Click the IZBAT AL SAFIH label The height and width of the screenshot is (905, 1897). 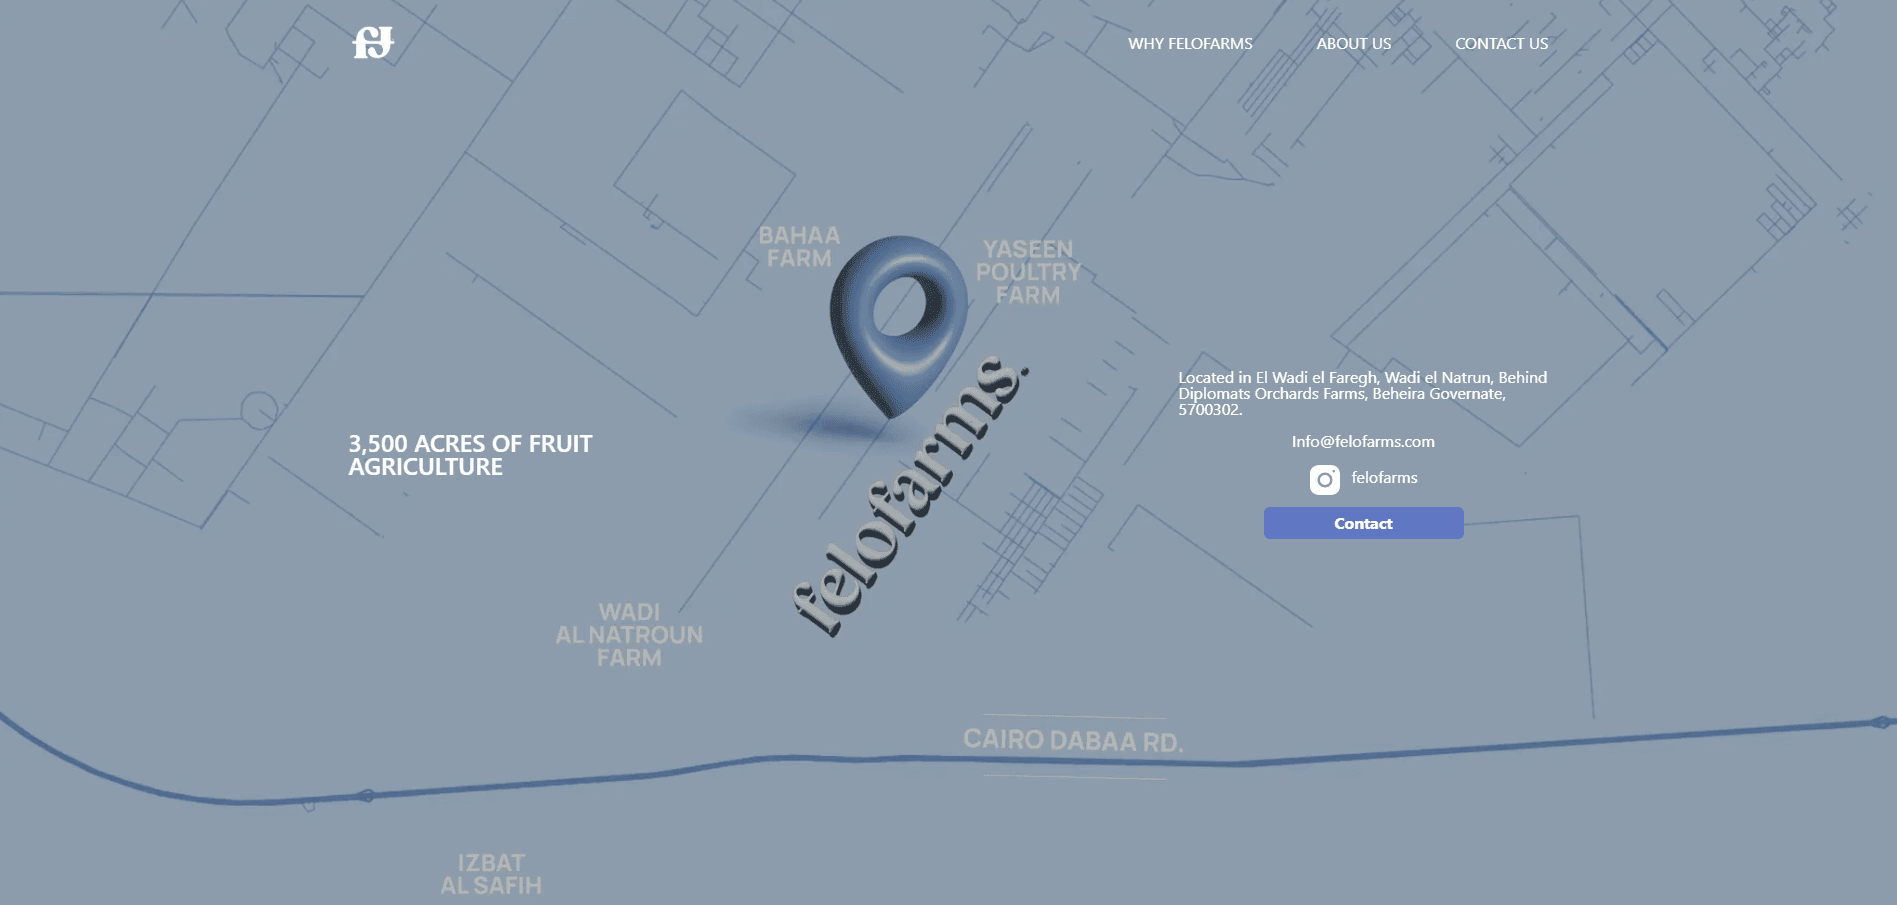coord(491,874)
